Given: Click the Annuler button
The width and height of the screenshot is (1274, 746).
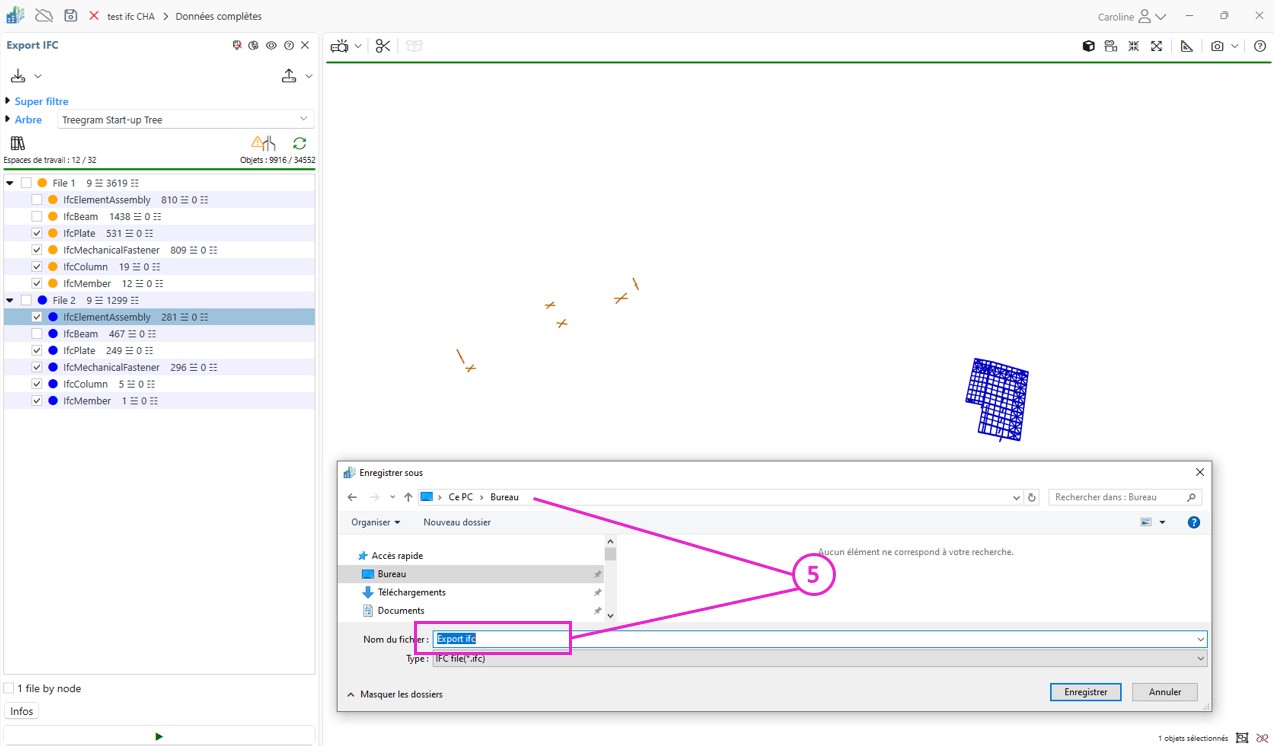Looking at the screenshot, I should (x=1165, y=692).
